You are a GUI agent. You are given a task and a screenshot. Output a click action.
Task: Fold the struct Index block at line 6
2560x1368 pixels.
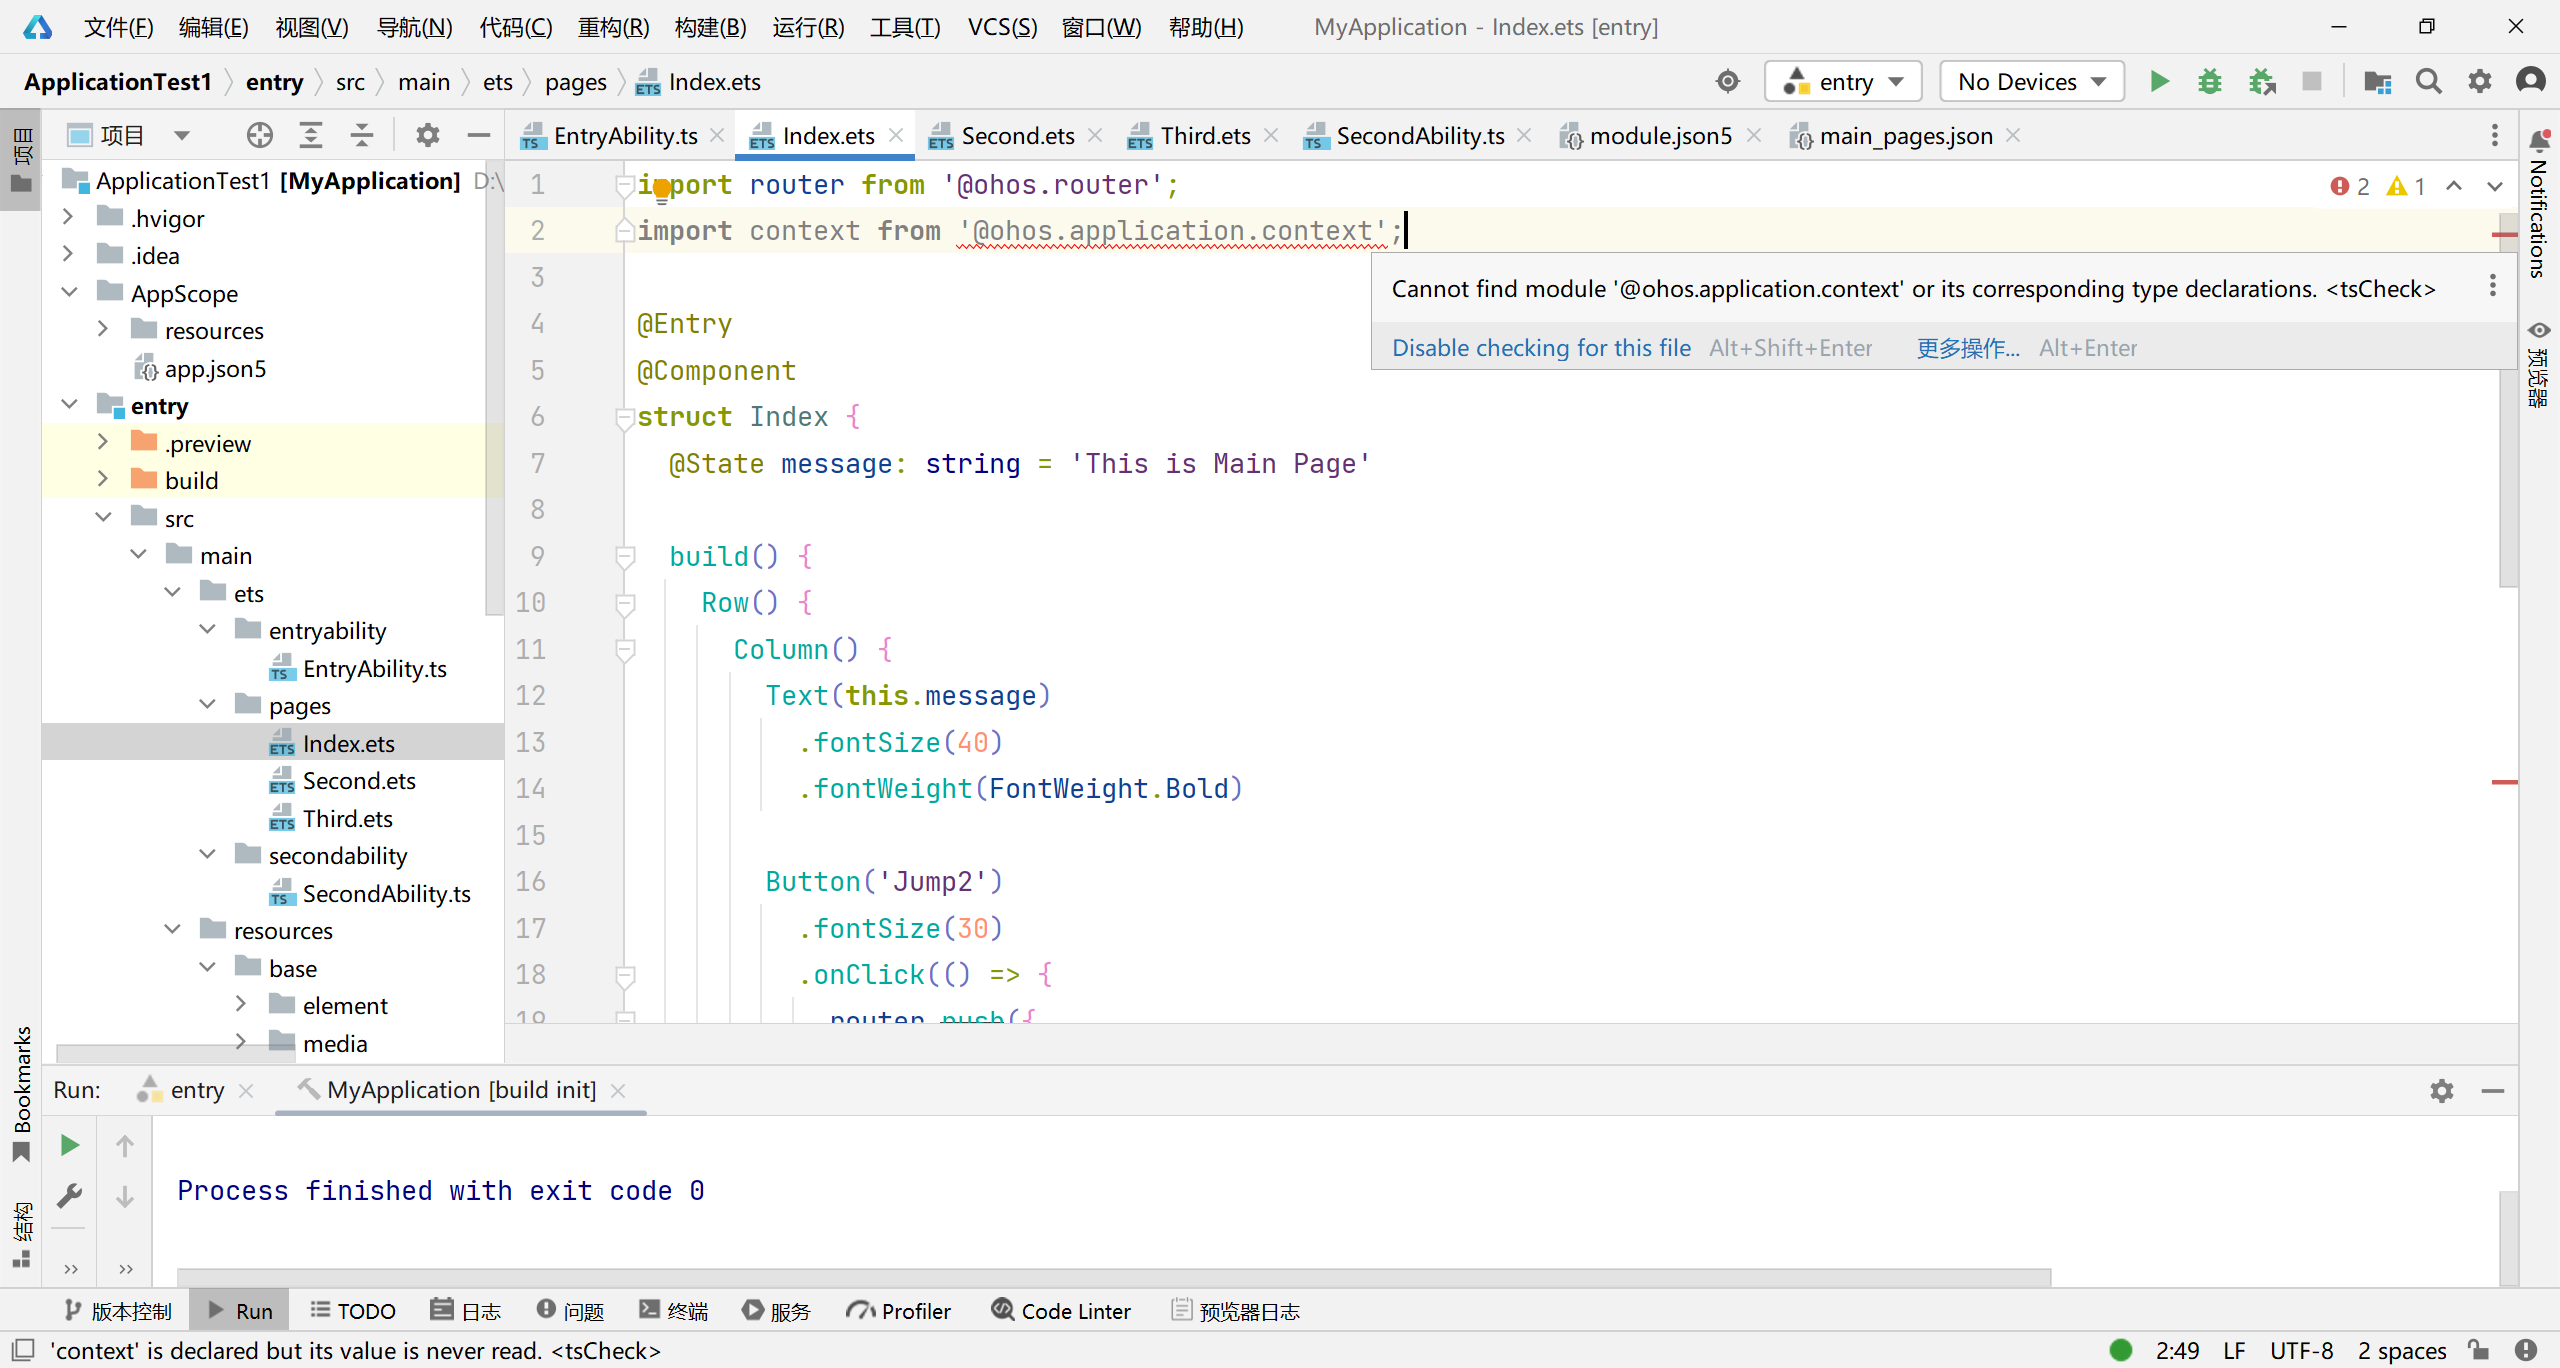click(625, 417)
